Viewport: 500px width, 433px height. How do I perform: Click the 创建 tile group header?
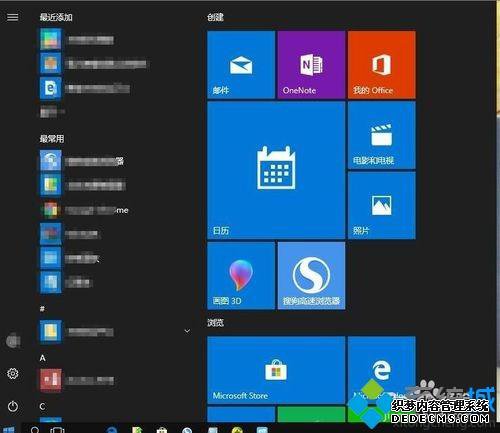[215, 17]
